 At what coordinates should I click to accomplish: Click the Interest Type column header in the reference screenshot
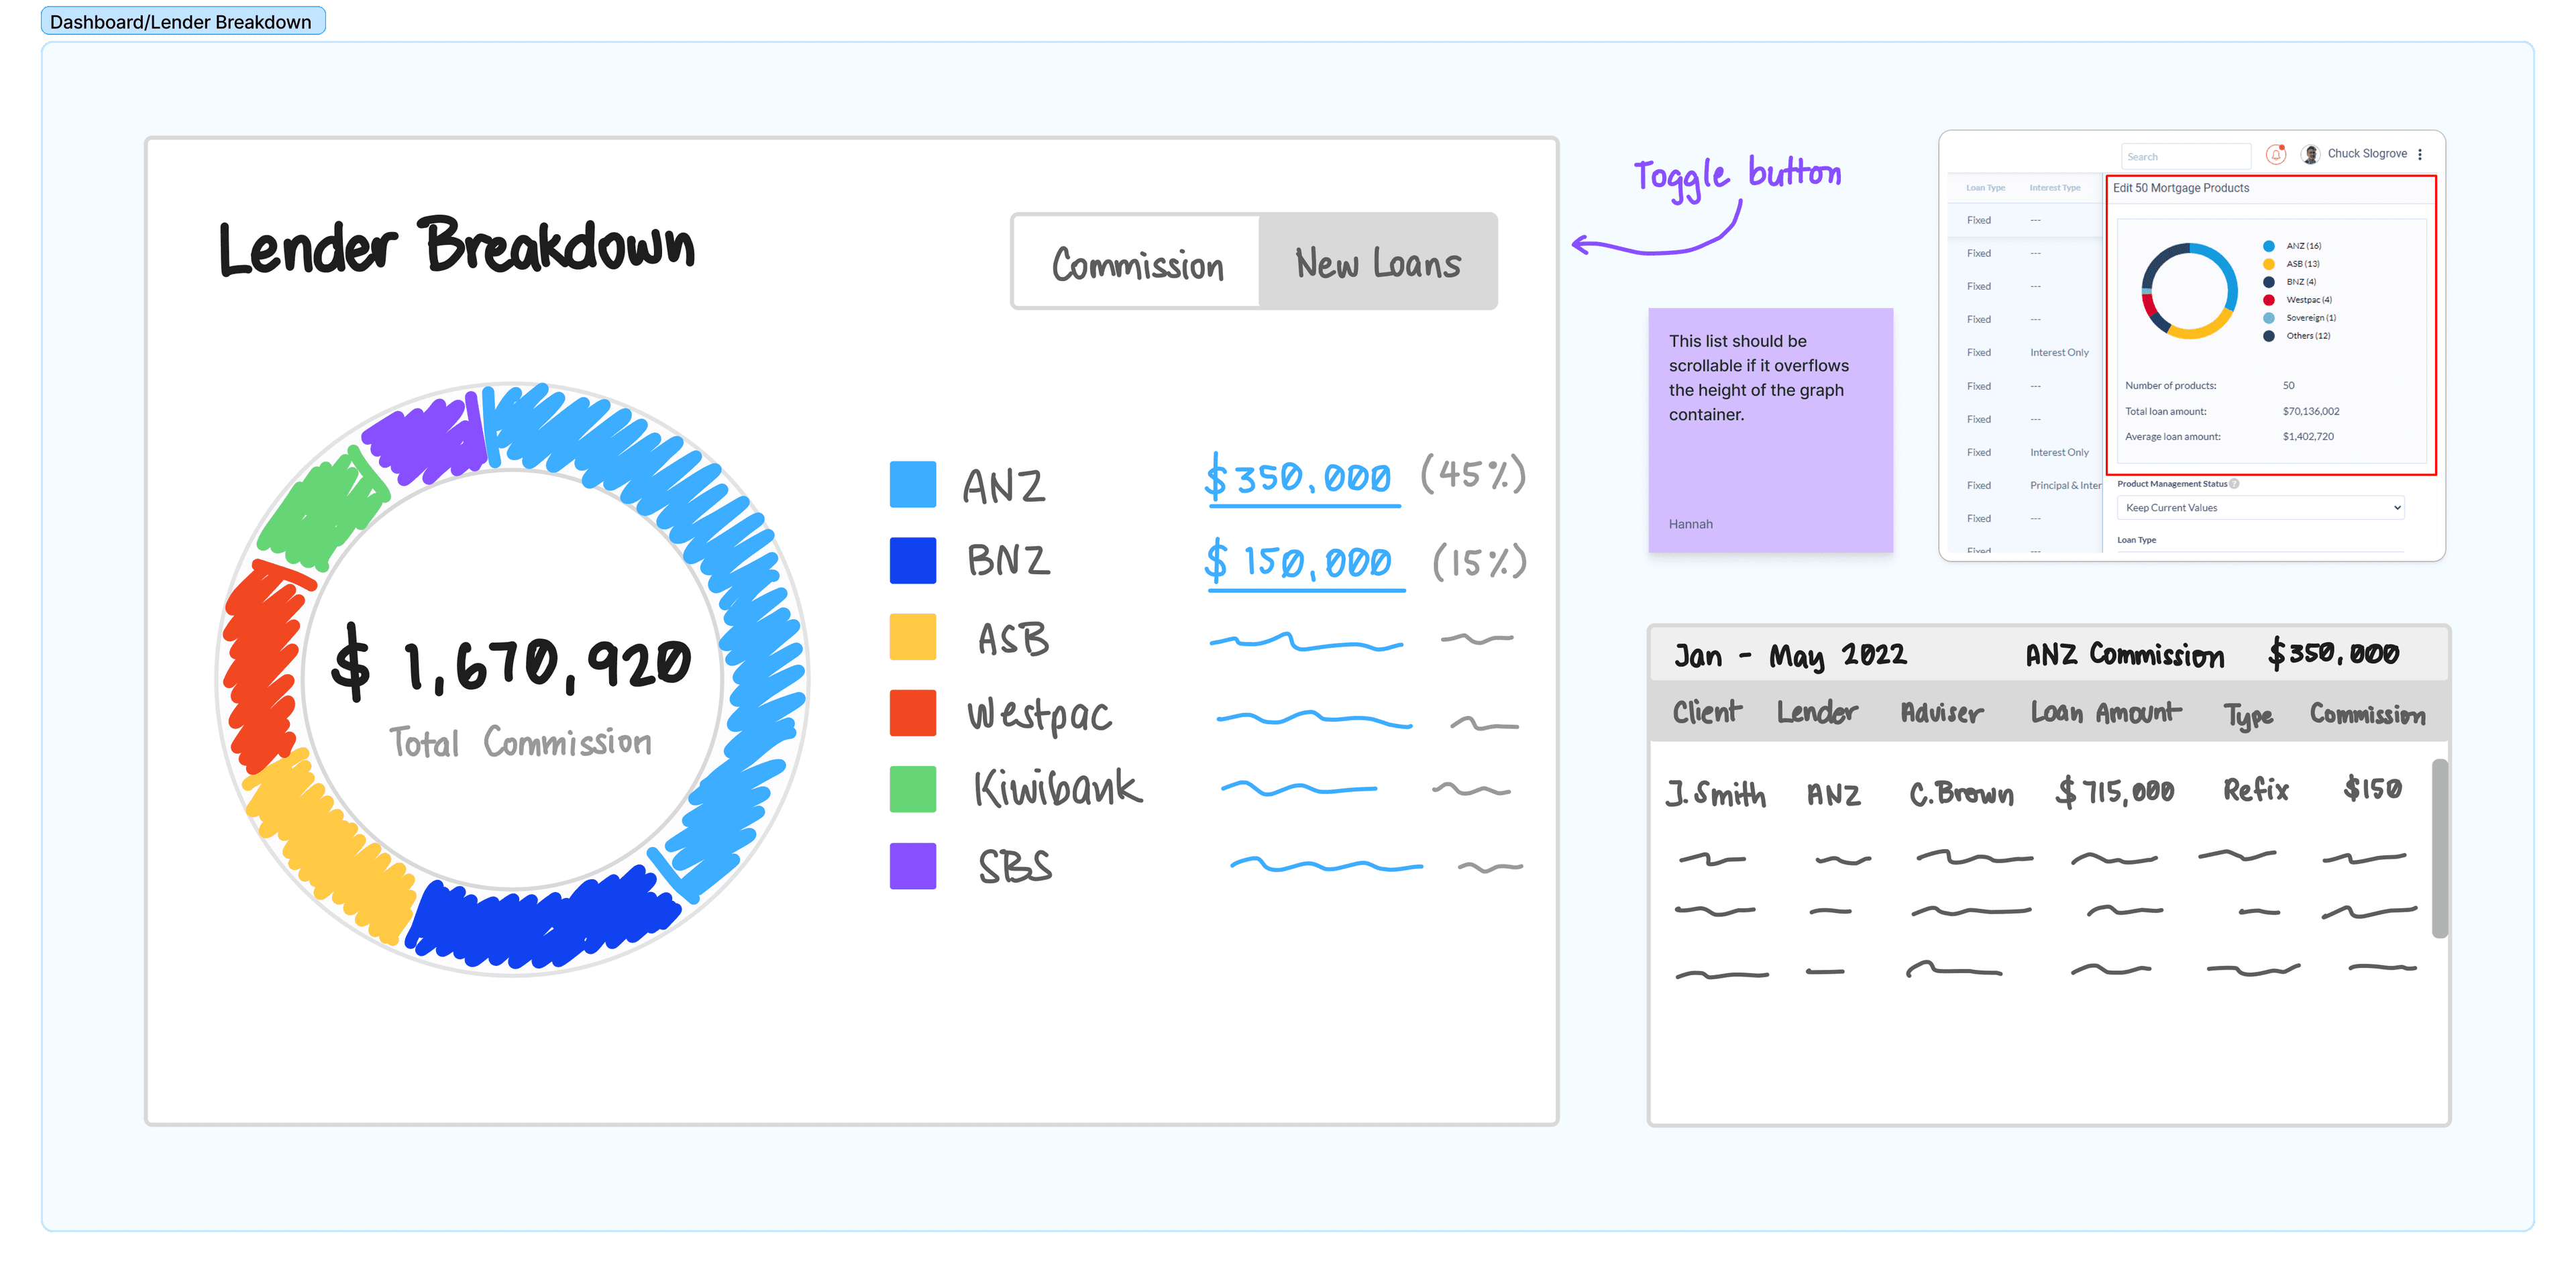point(2054,188)
